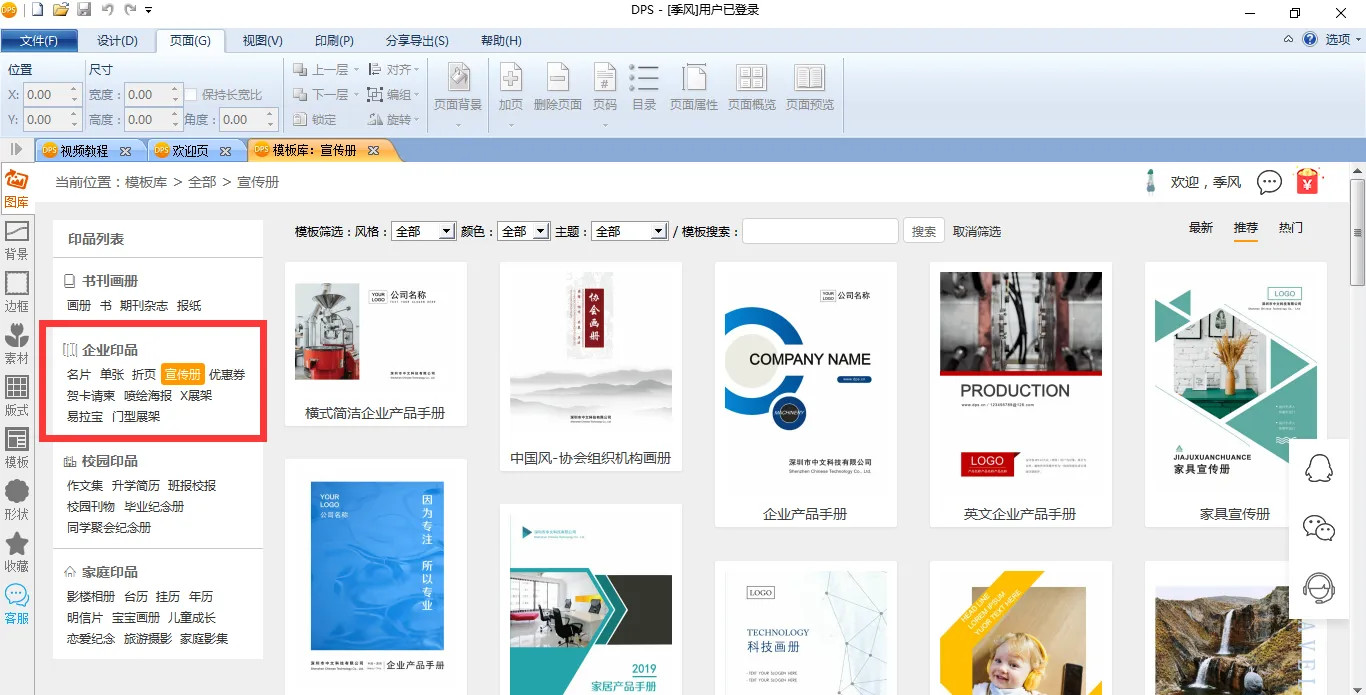Expand the 主题 theme filter dropdown

(x=658, y=231)
